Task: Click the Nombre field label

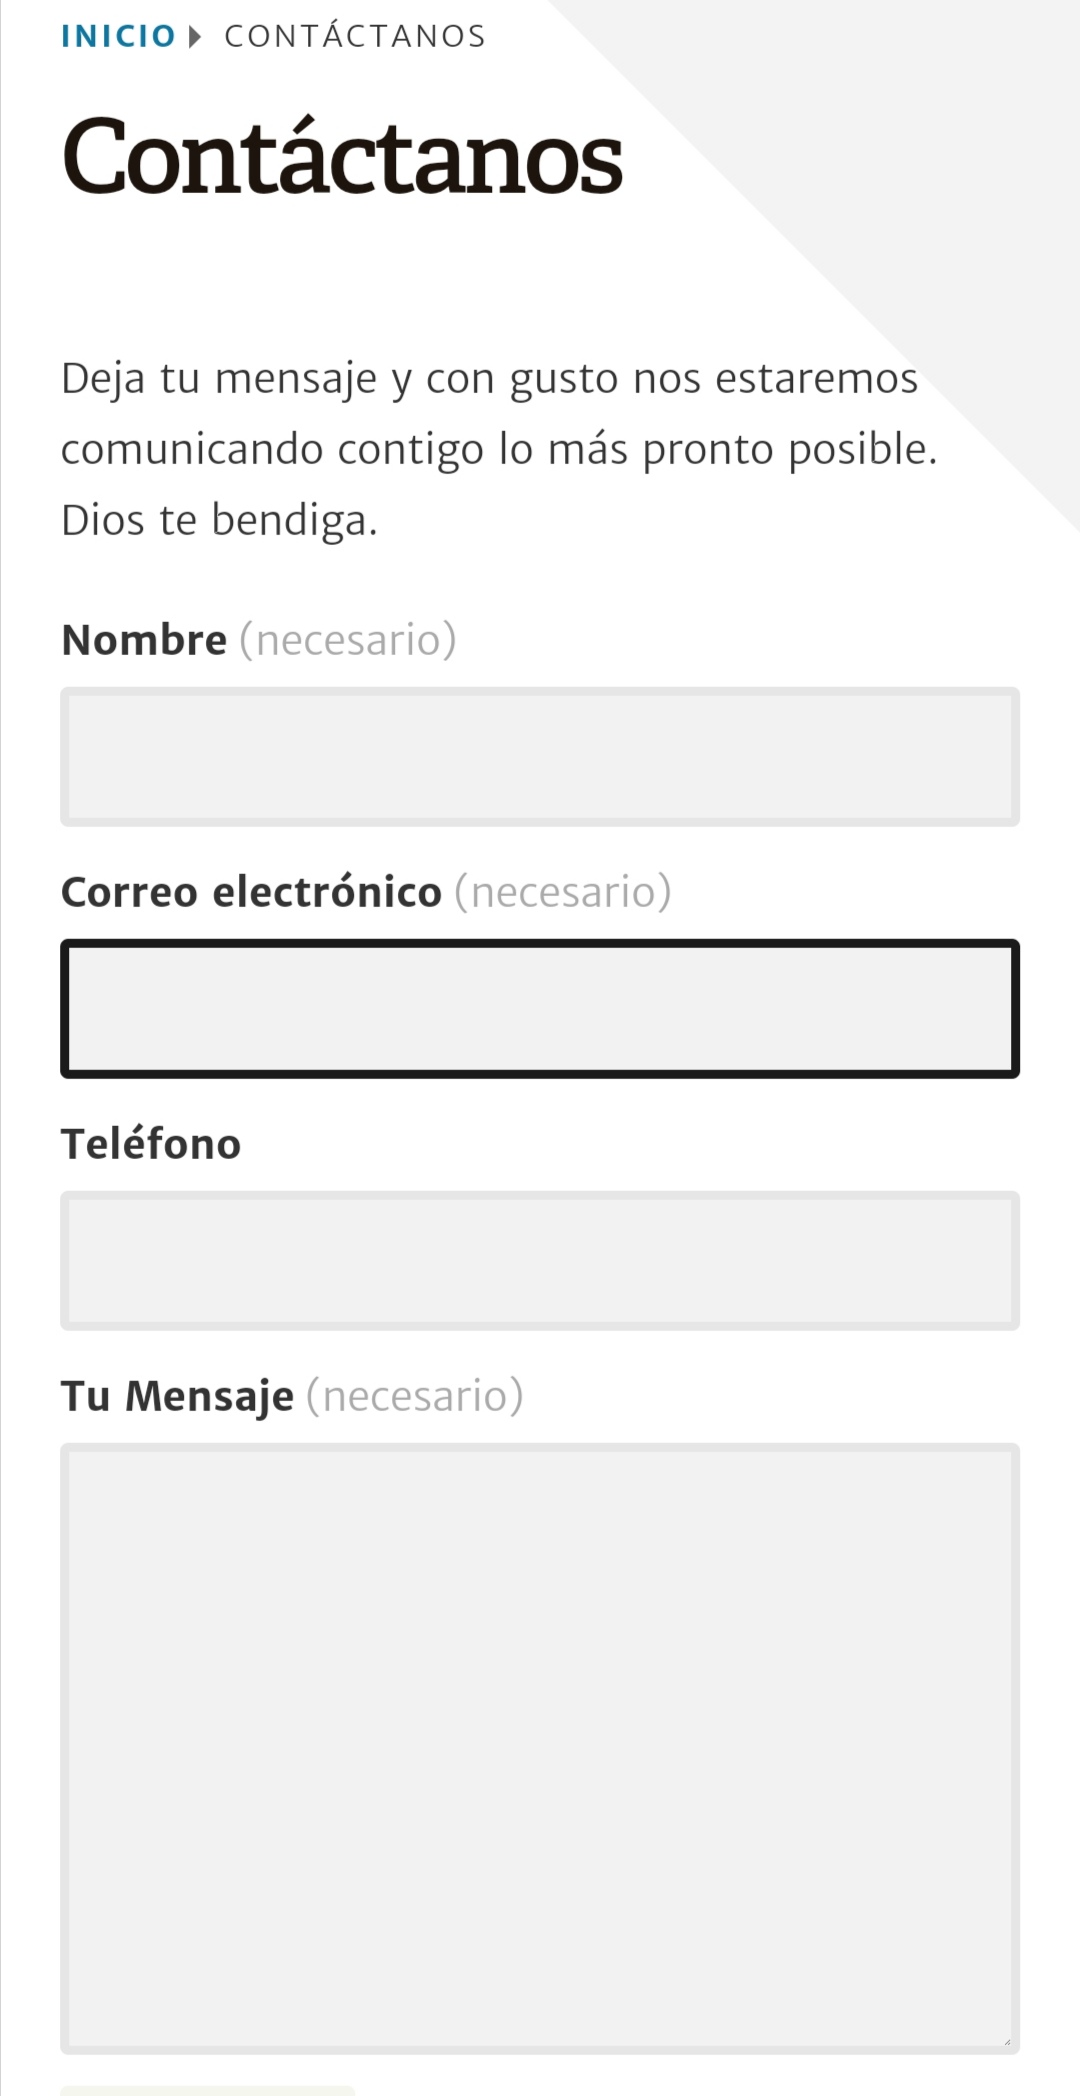Action: [144, 640]
